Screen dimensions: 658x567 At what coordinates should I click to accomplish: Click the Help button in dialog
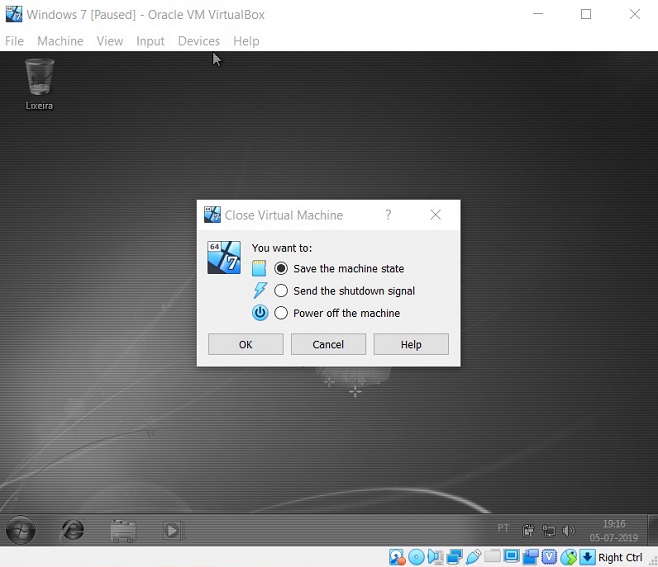click(x=411, y=345)
